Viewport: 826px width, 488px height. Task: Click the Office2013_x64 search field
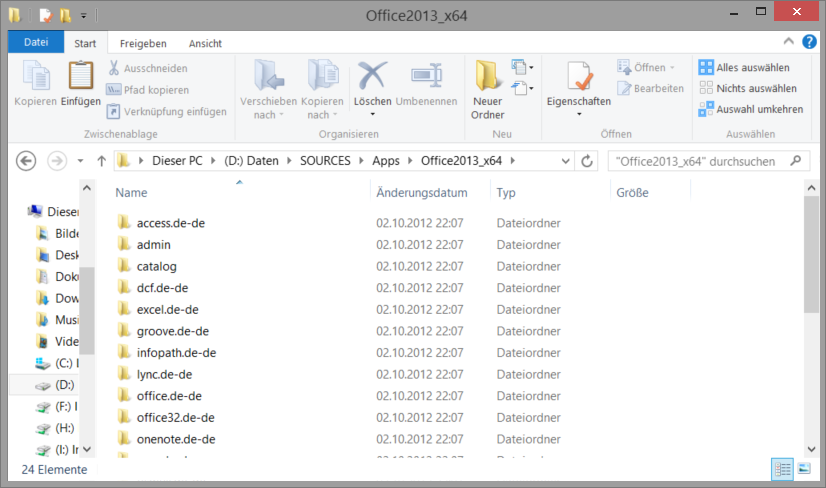(x=708, y=161)
